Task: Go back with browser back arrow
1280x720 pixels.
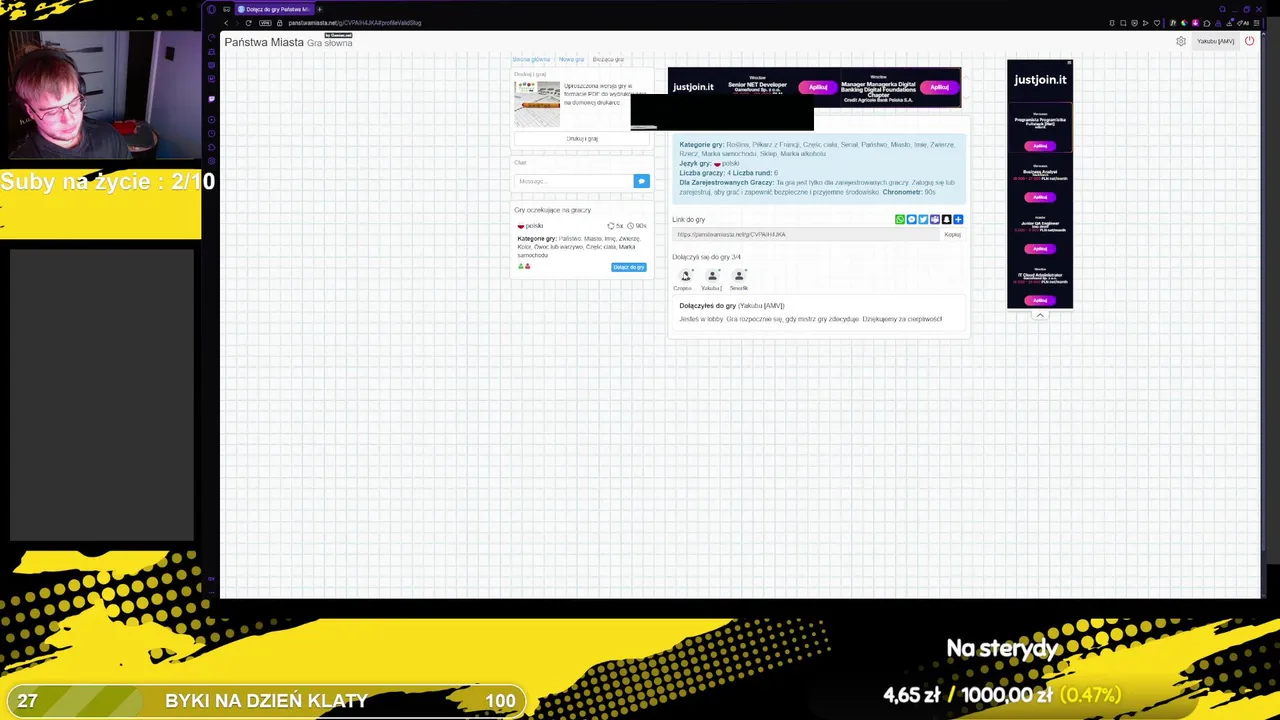Action: (226, 23)
